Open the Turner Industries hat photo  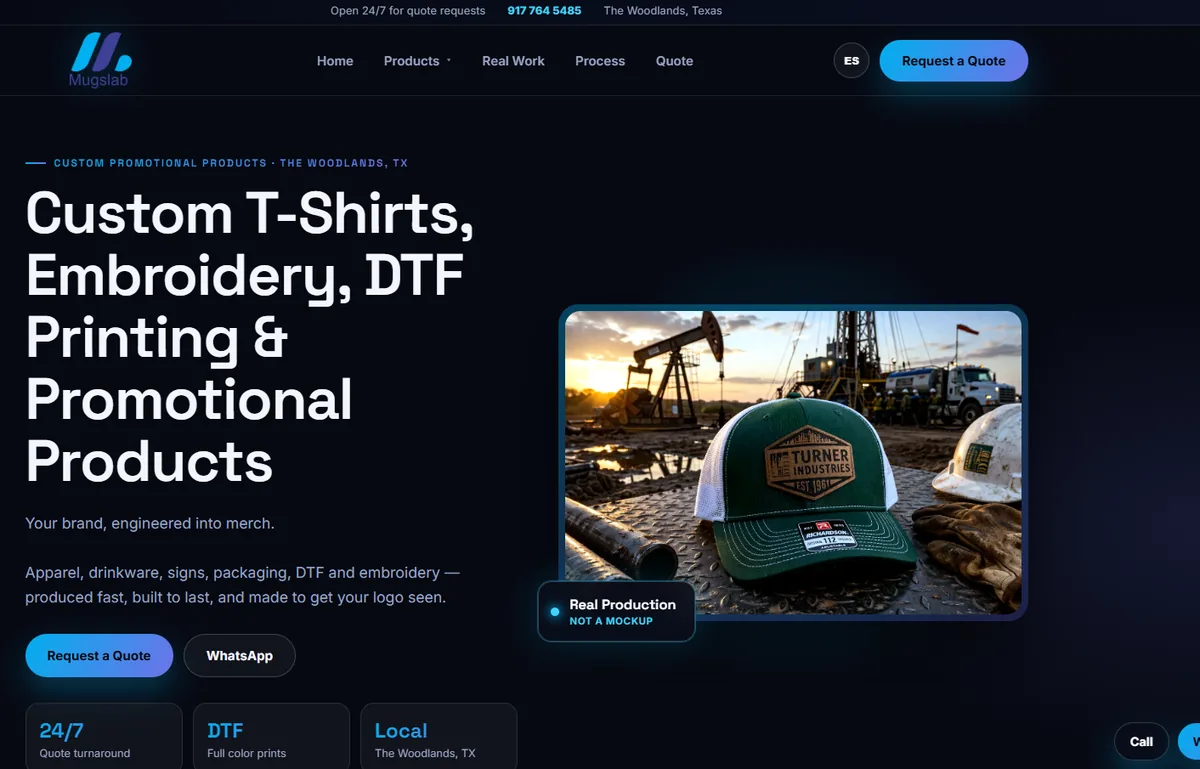coord(793,462)
